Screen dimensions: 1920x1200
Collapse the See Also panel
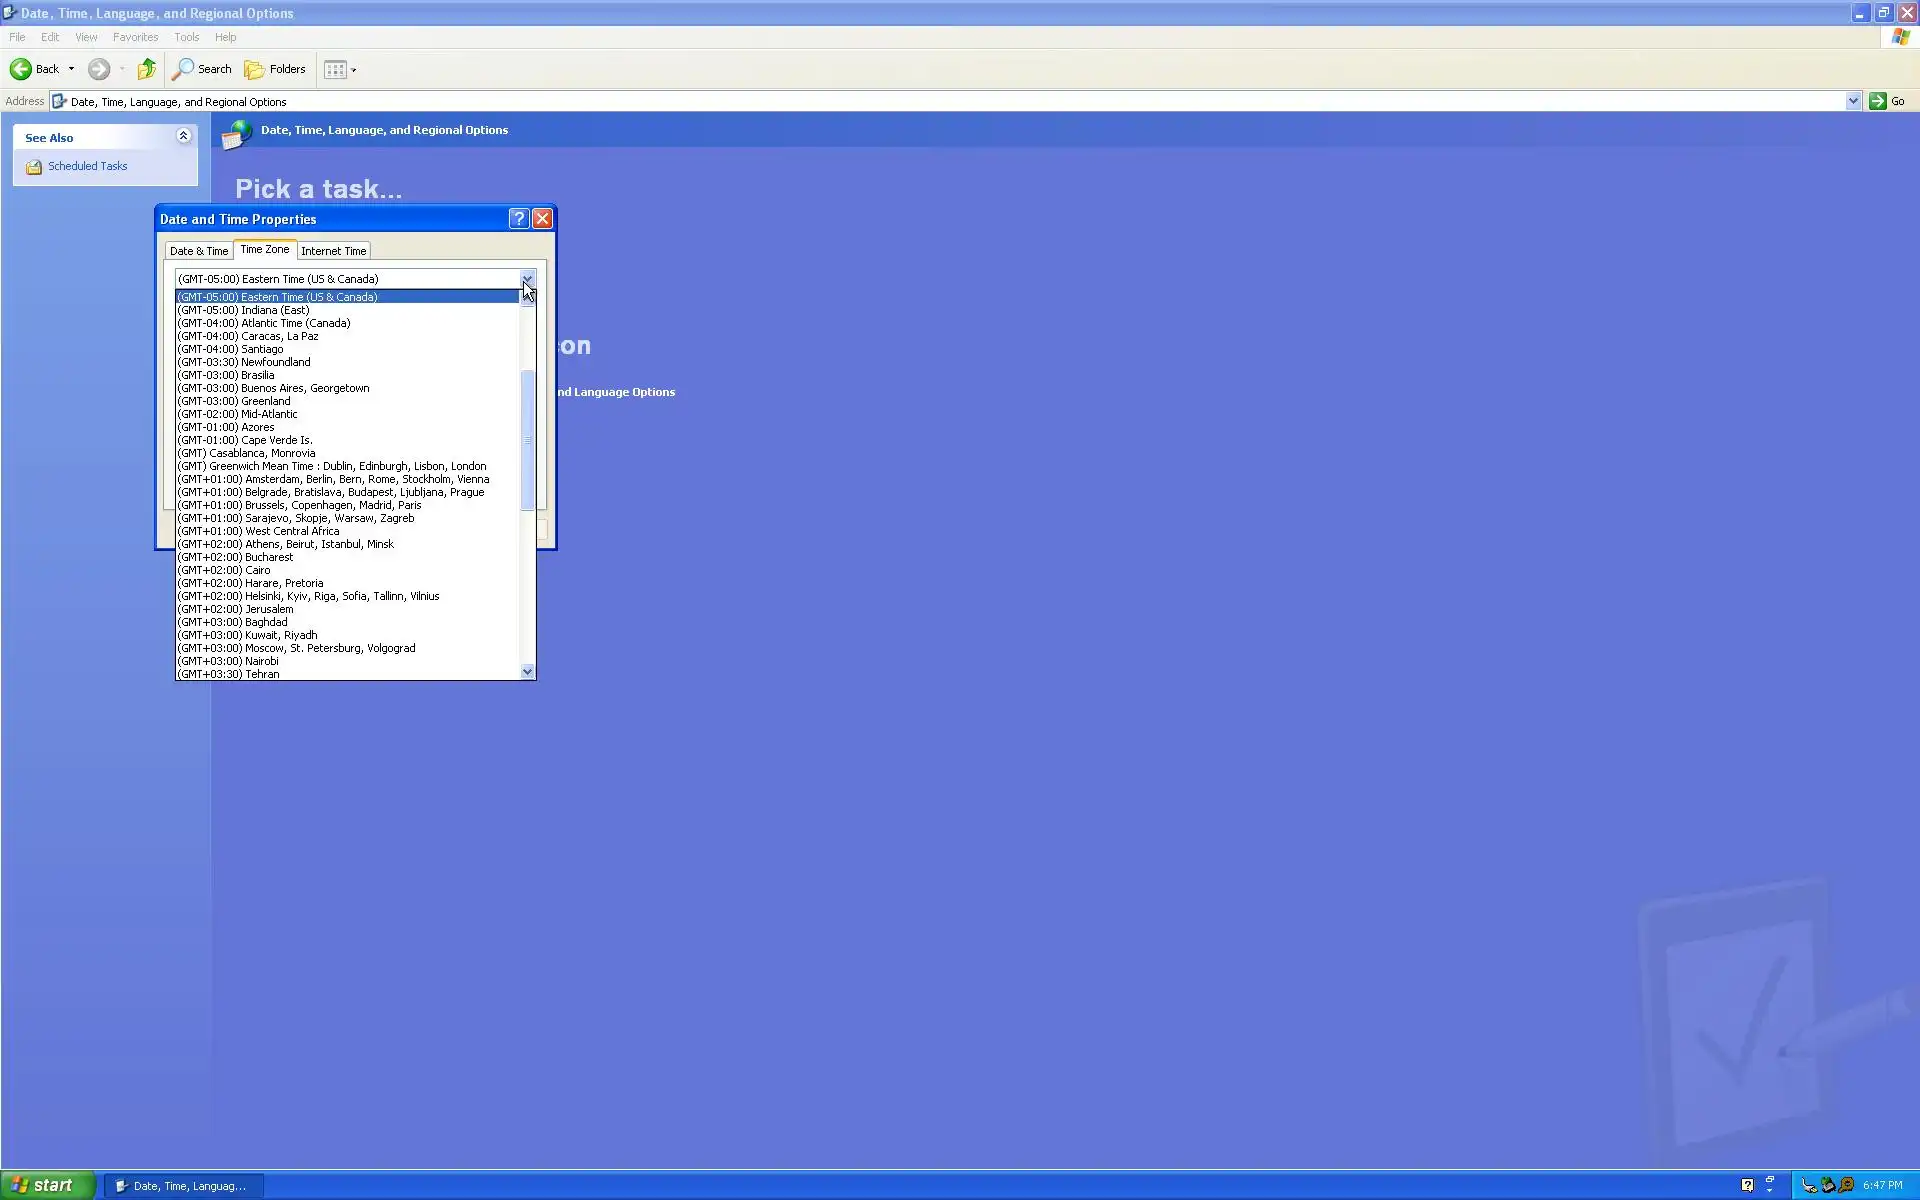(183, 136)
